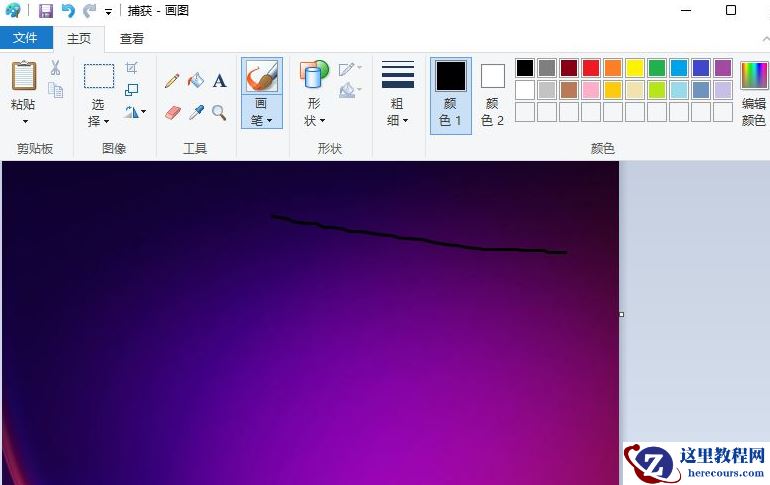Pick the lime green color swatch
This screenshot has width=770, height=485.
(657, 90)
